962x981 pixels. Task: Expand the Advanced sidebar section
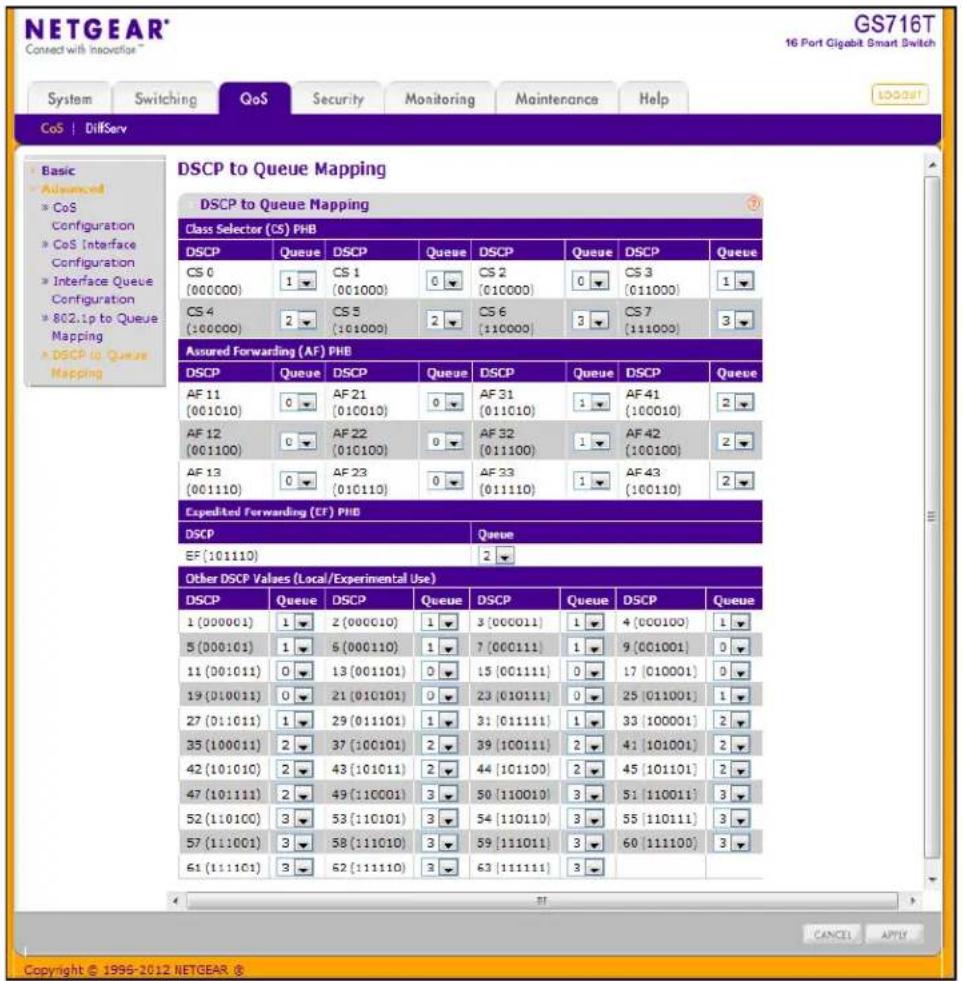pos(73,188)
